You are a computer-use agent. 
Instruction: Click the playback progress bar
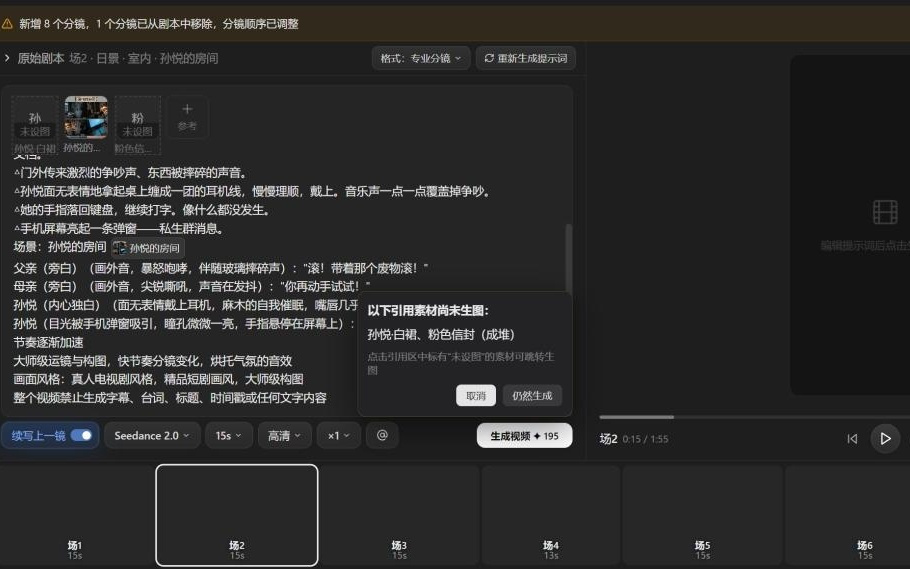pos(754,417)
